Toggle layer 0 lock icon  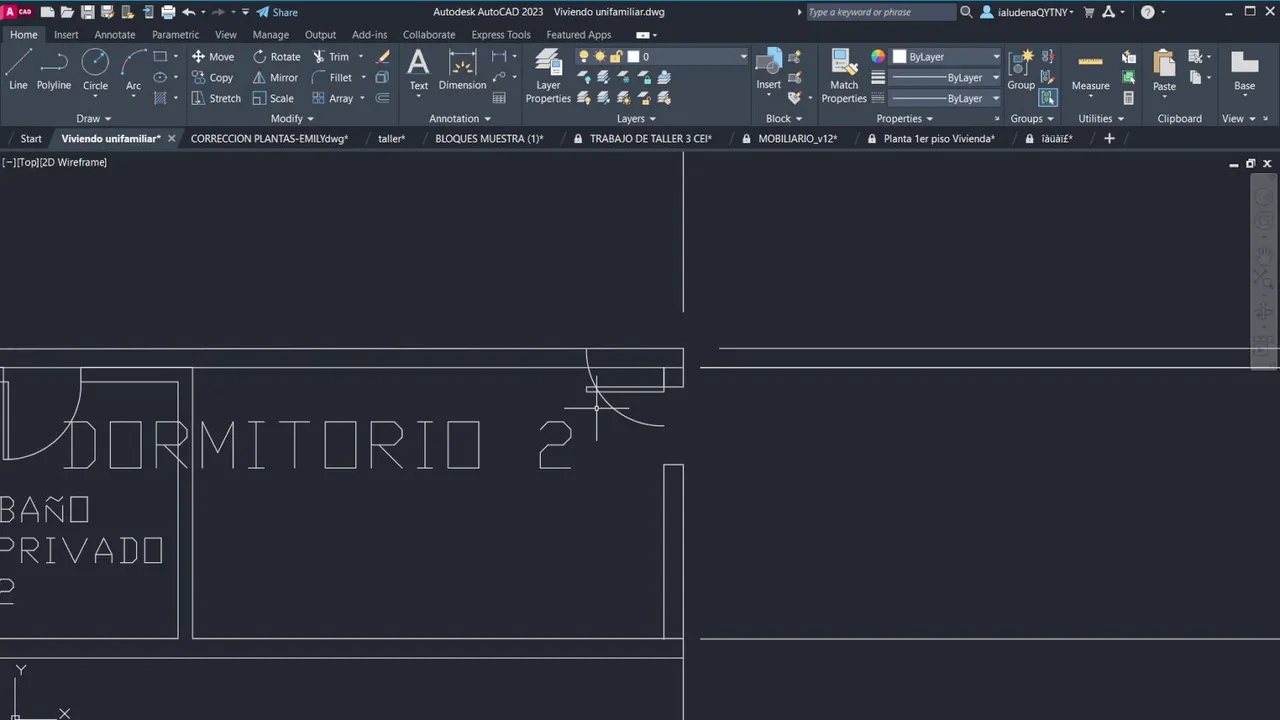coord(616,57)
